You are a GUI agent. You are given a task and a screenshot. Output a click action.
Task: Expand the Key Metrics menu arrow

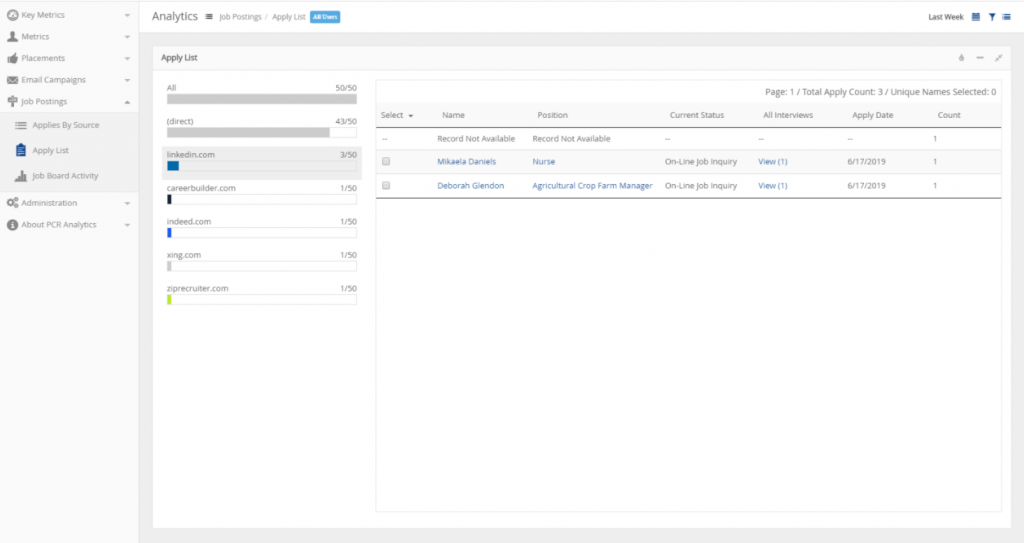tap(127, 15)
